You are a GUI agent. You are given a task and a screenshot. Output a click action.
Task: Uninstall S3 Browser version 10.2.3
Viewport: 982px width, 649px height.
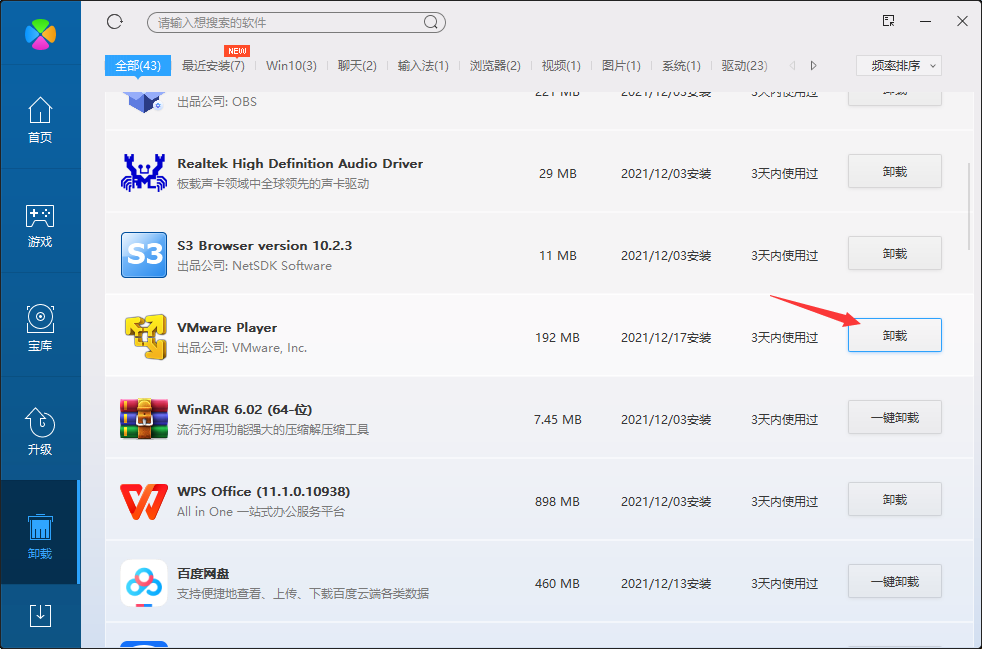coord(894,253)
